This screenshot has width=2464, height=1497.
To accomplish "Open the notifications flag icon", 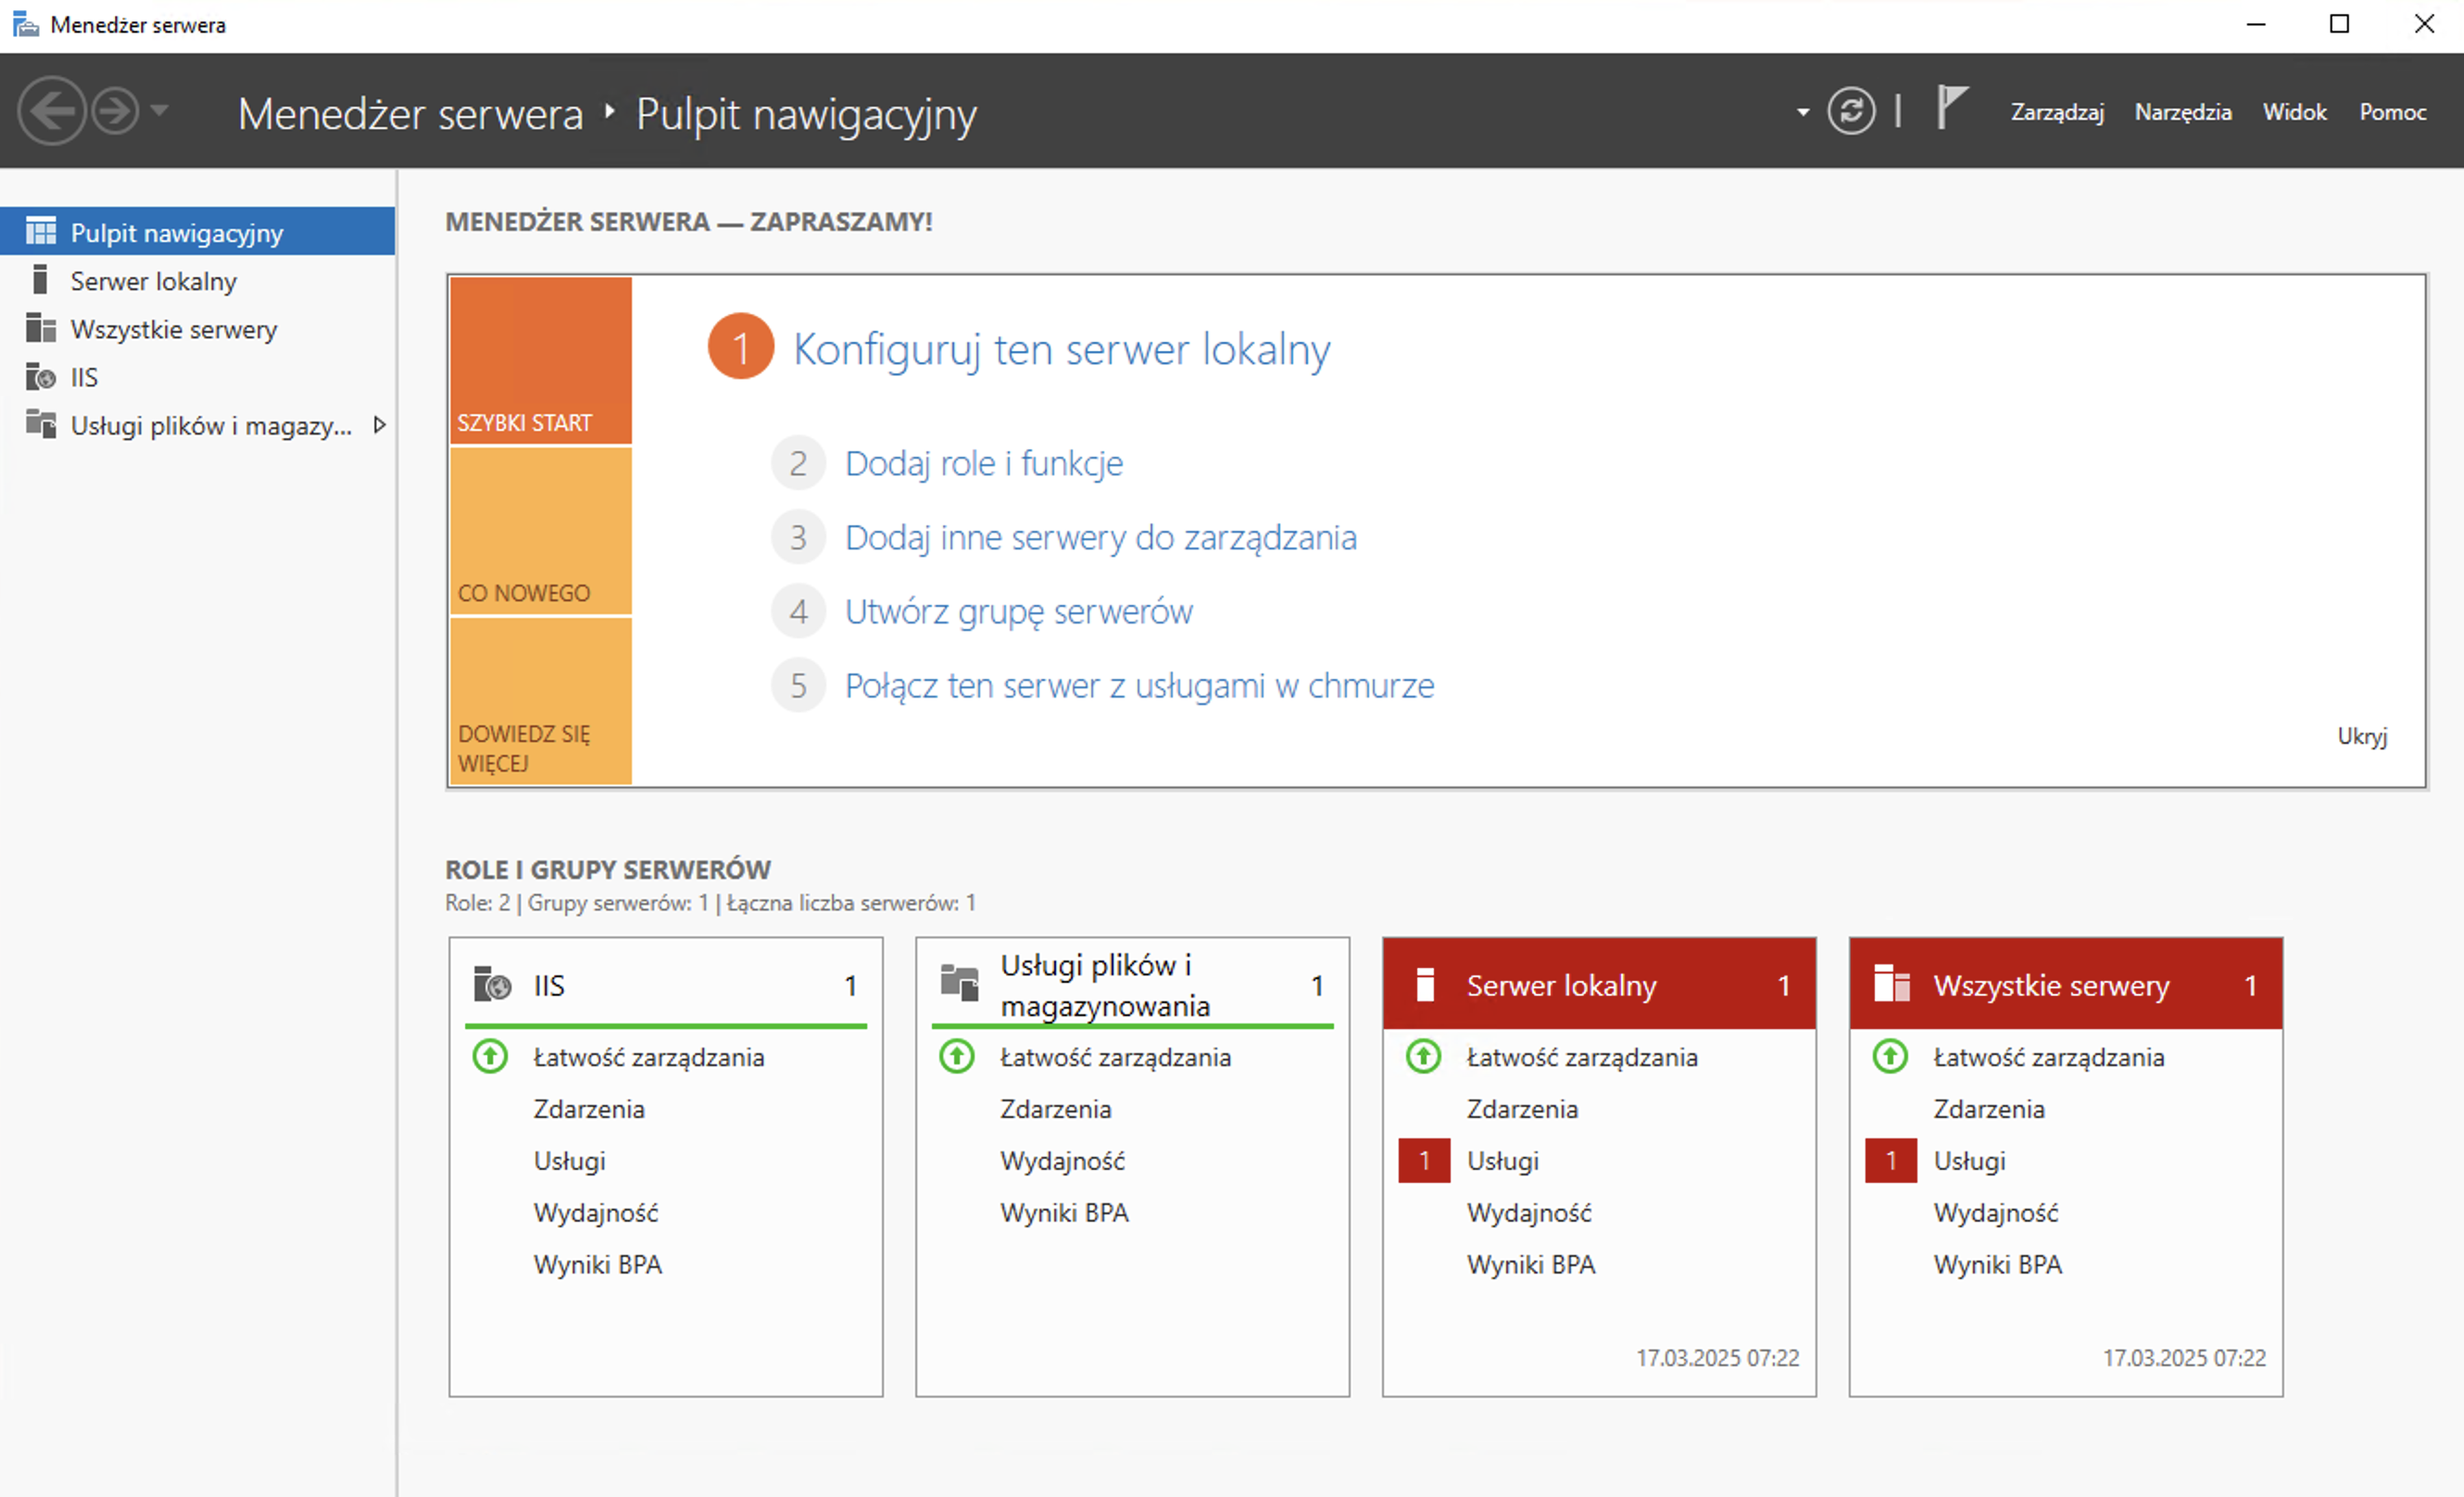I will (1951, 108).
